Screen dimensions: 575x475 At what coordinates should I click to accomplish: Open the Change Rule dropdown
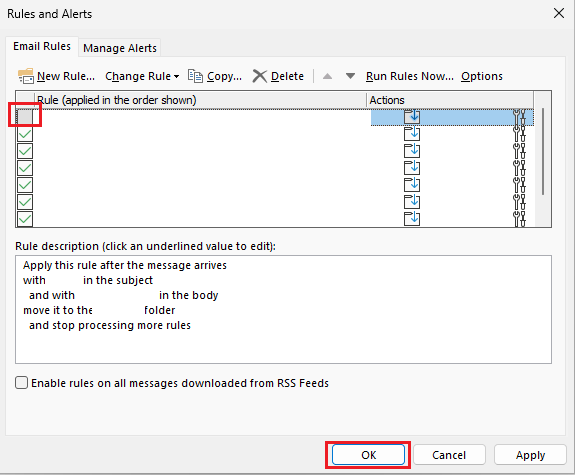(142, 76)
